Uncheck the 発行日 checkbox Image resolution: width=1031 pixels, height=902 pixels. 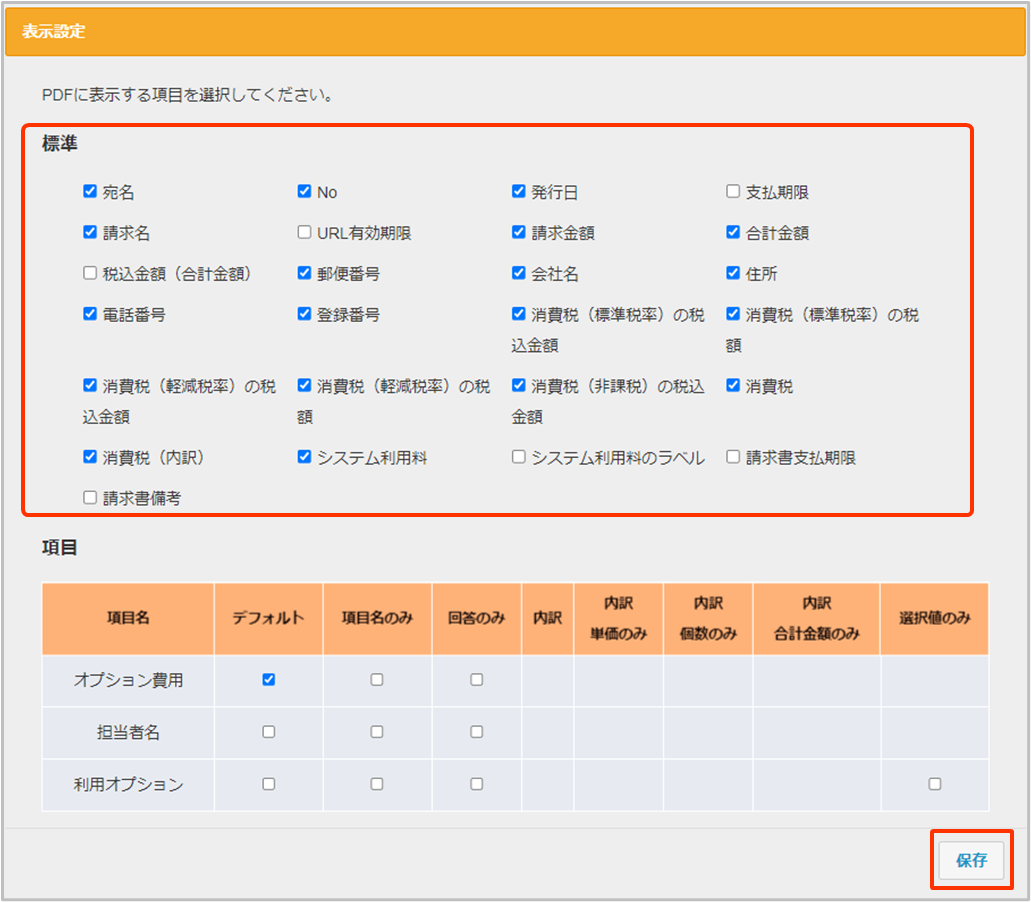518,192
